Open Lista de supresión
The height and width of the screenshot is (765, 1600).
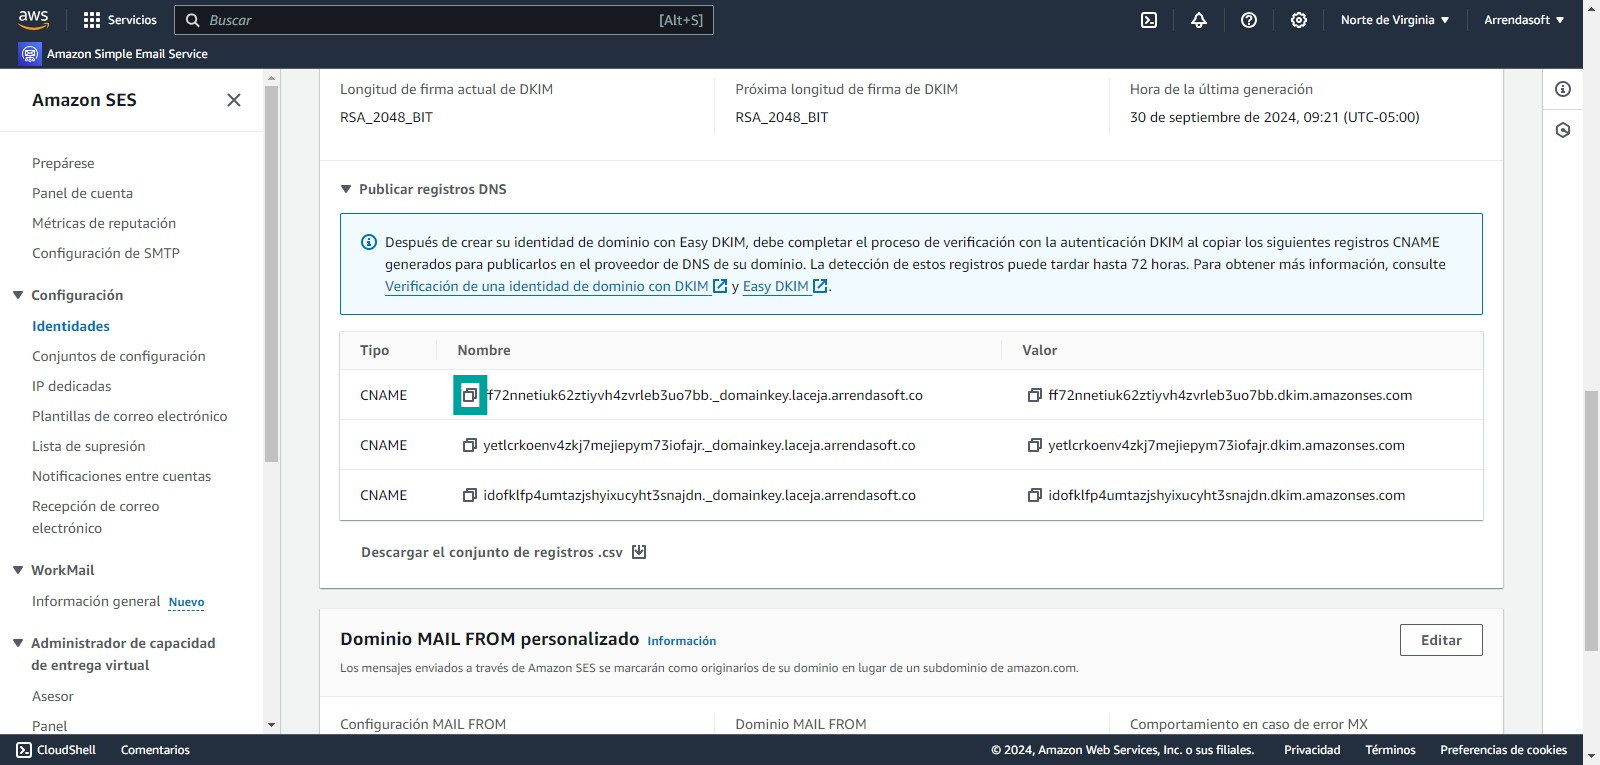(x=89, y=446)
